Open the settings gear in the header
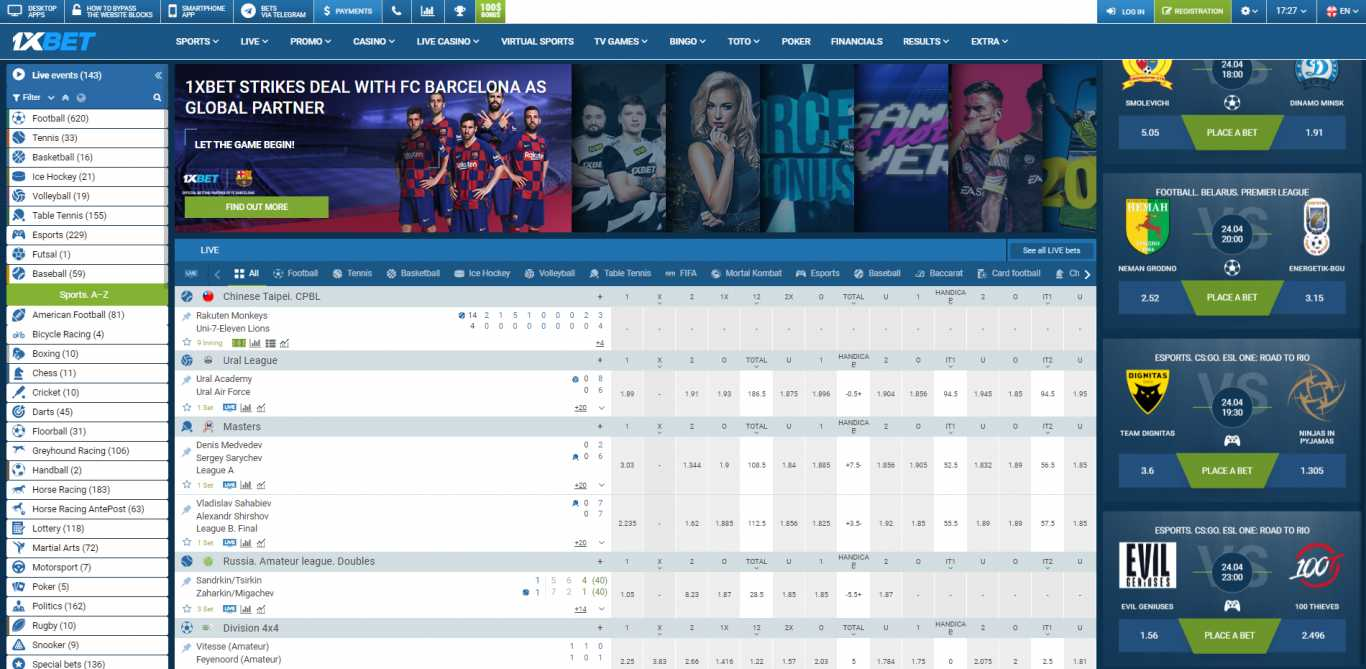The width and height of the screenshot is (1366, 669). 1250,11
